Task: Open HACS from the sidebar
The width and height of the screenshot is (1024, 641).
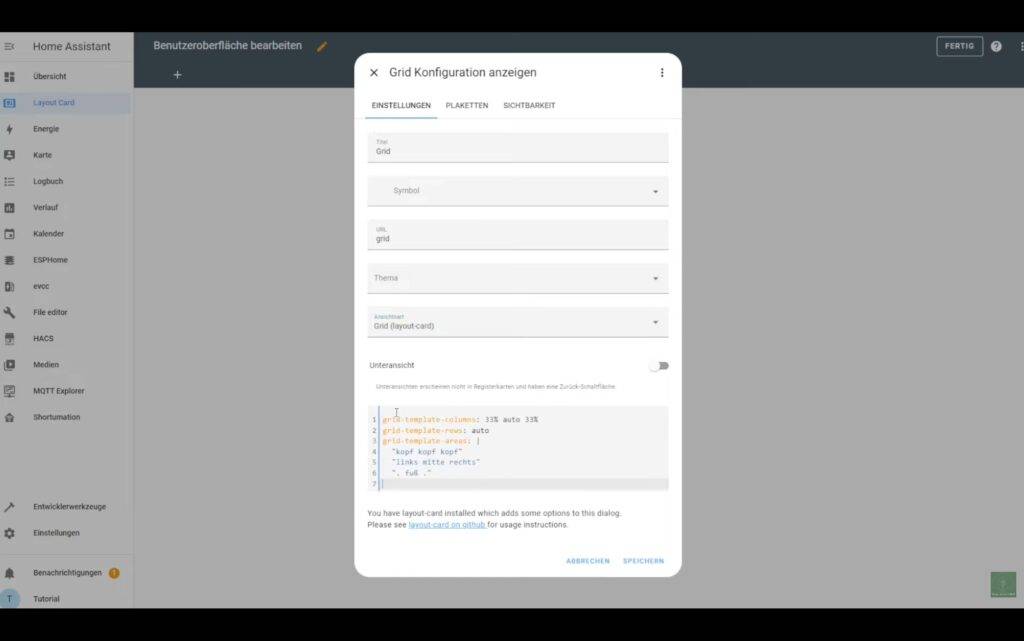Action: [43, 339]
